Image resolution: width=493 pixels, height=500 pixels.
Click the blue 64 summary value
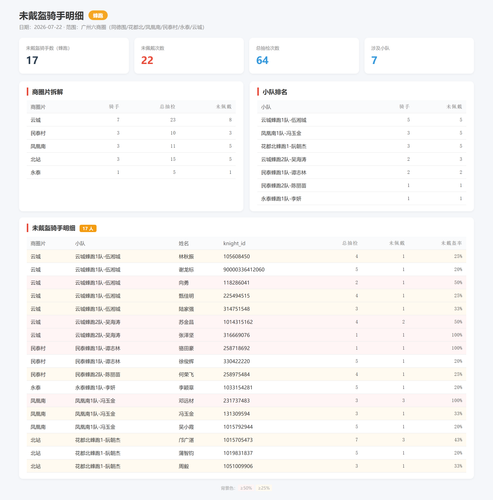(x=262, y=60)
